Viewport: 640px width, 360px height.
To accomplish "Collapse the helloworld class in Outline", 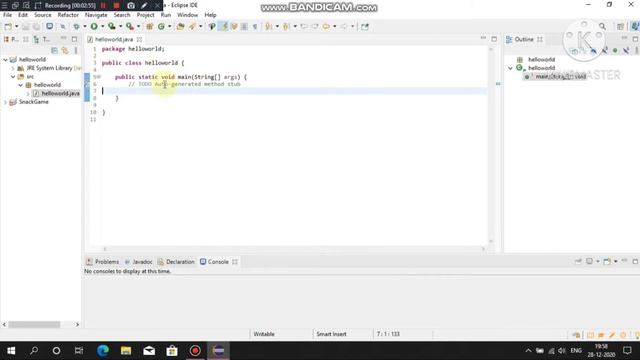I will pos(511,68).
